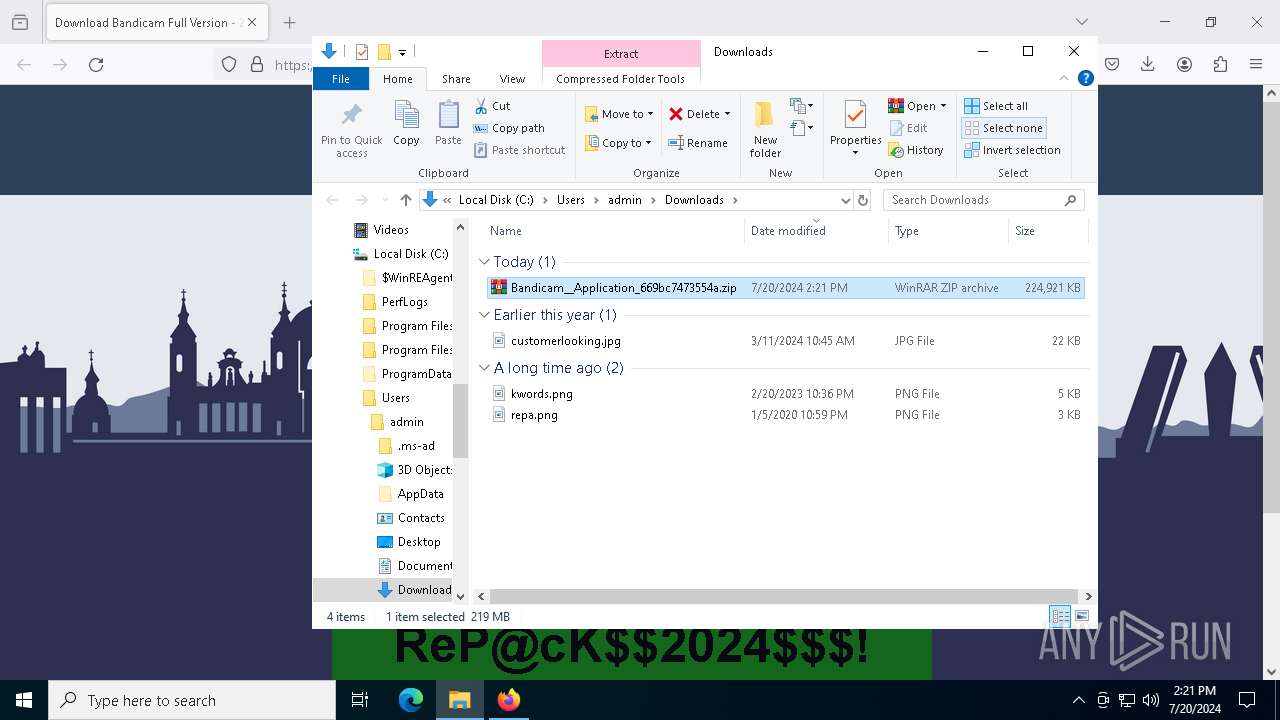
Task: Click Select none in ribbon
Action: click(1003, 128)
